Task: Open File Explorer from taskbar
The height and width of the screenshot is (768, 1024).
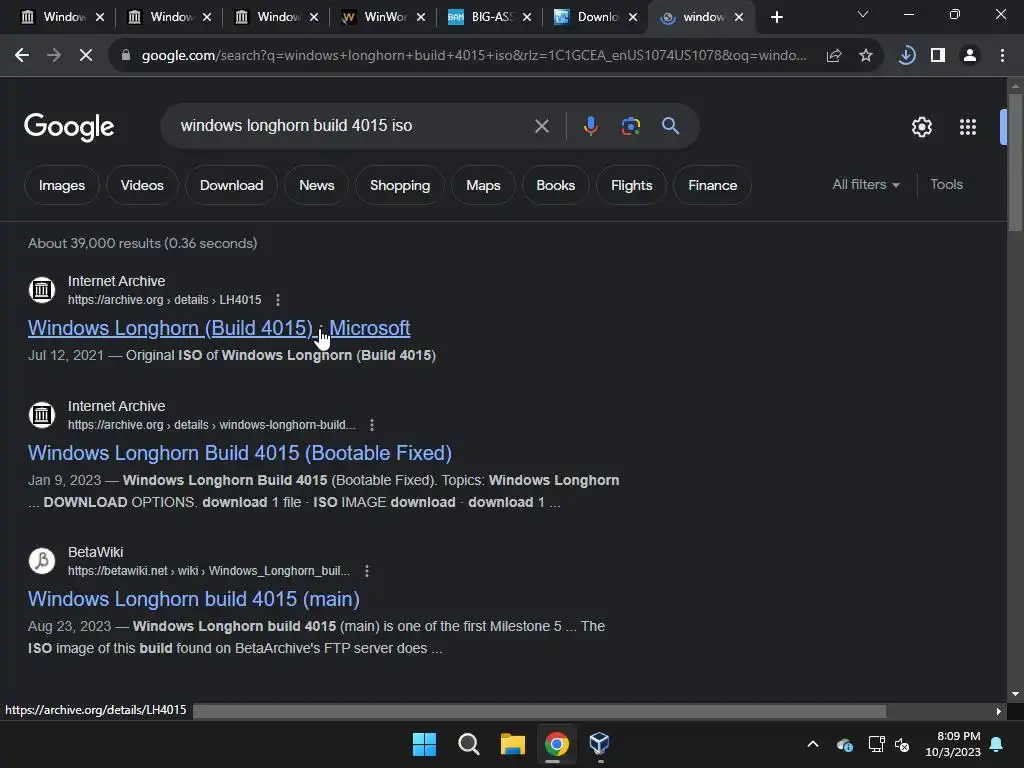Action: 513,744
